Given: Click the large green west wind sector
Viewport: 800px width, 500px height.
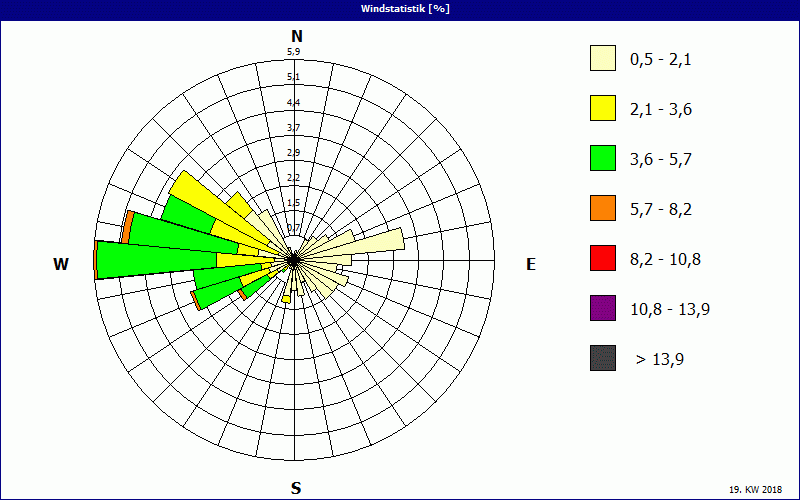Looking at the screenshot, I should pyautogui.click(x=157, y=260).
